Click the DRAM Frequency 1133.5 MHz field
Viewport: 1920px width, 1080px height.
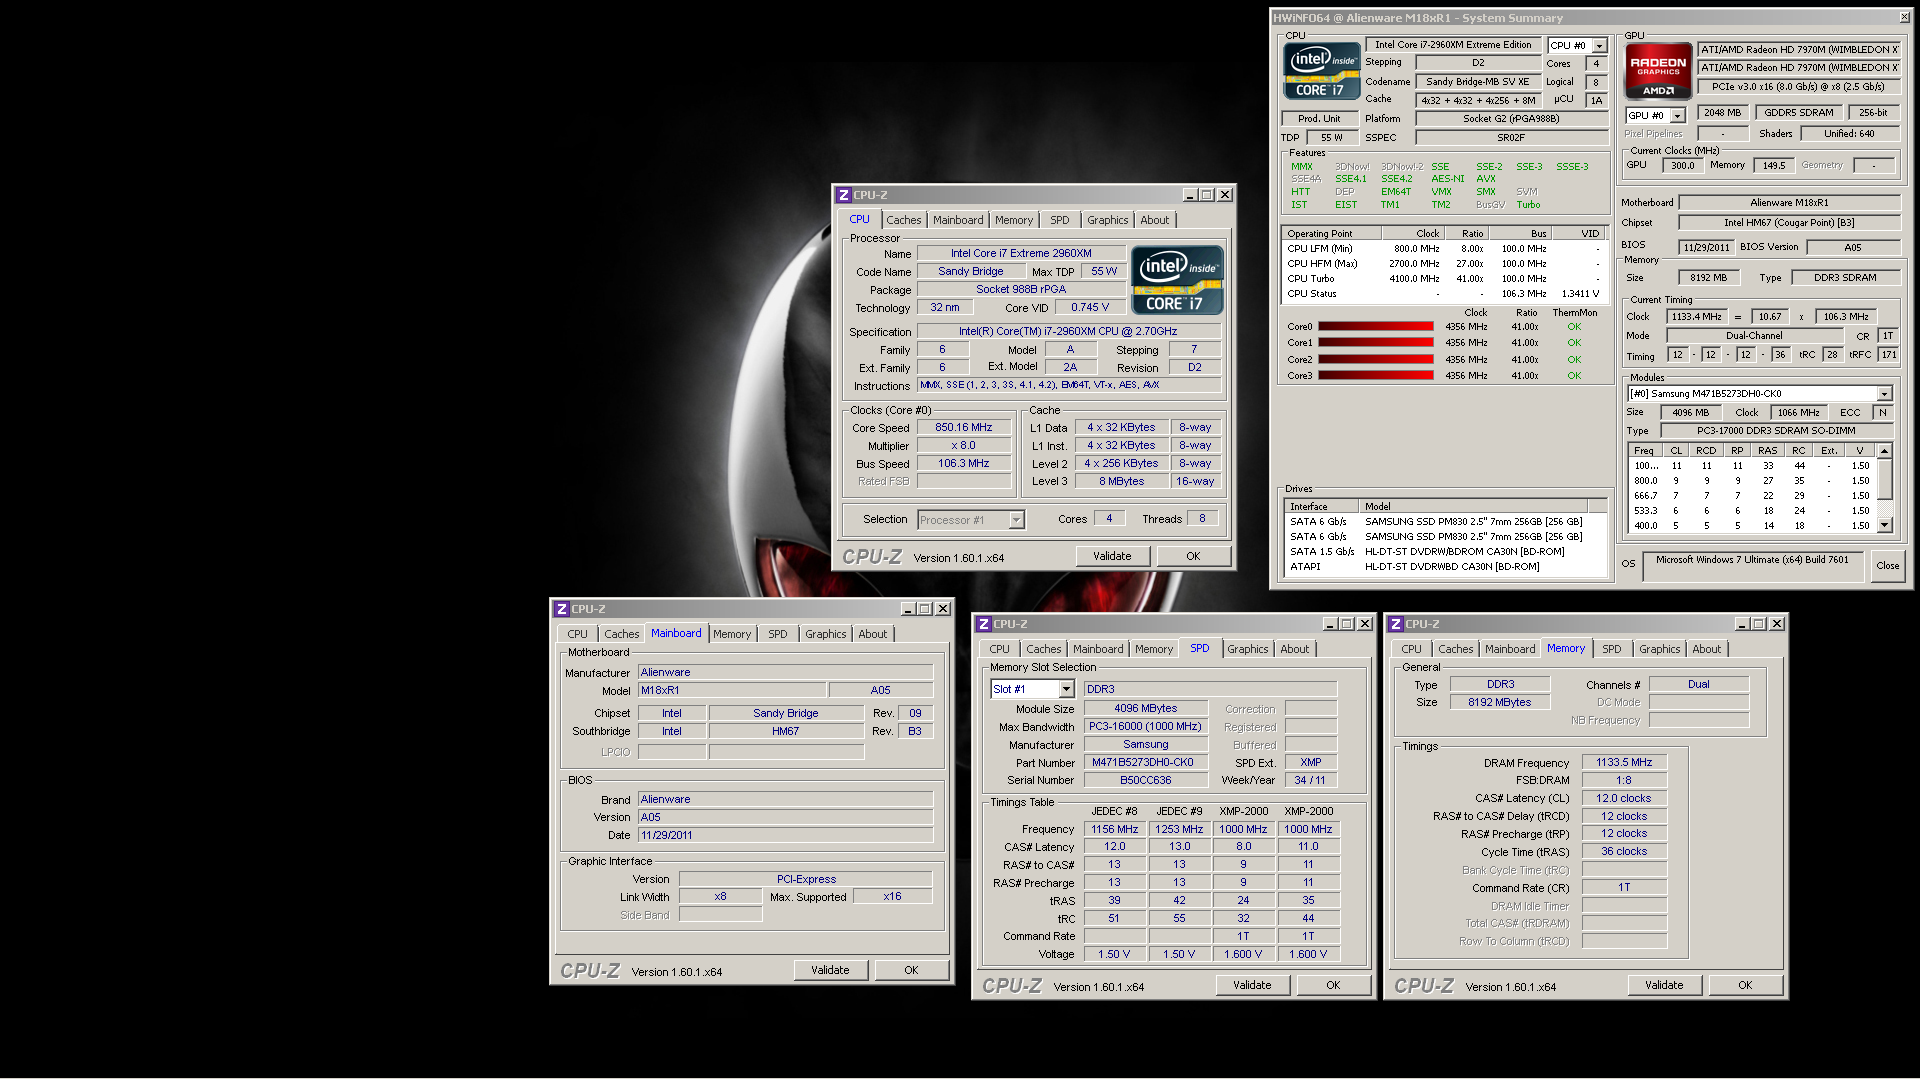1624,763
